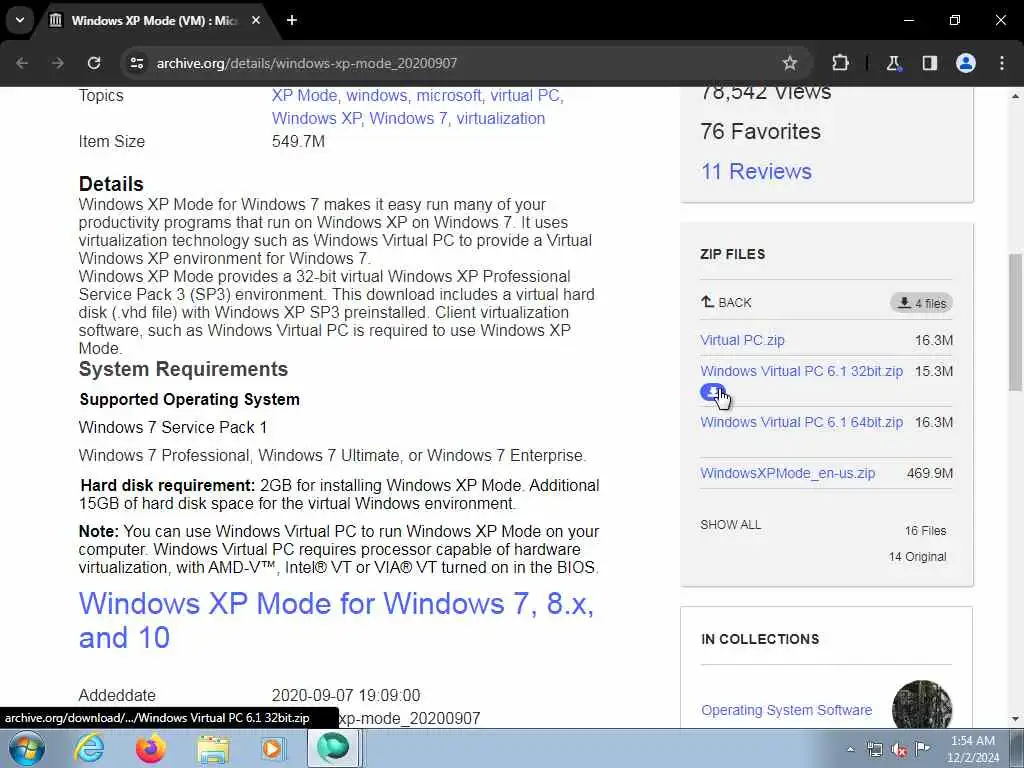
Task: Go forward to the next page
Action: (58, 63)
